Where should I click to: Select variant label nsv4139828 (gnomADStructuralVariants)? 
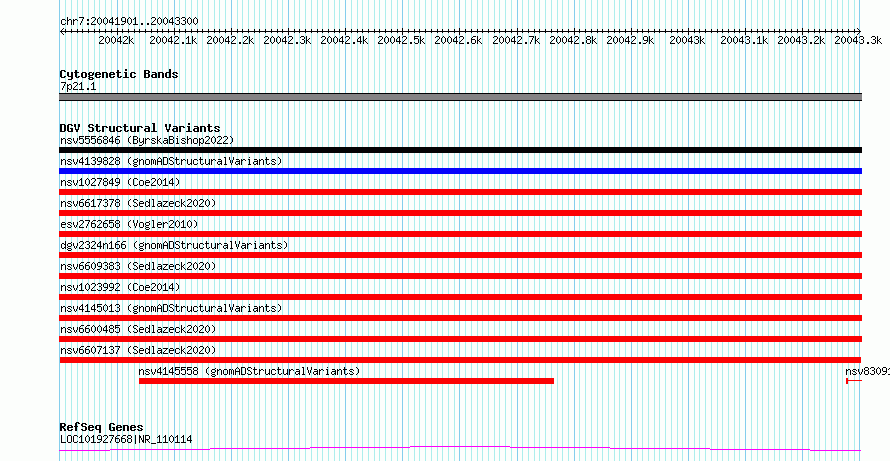click(171, 161)
